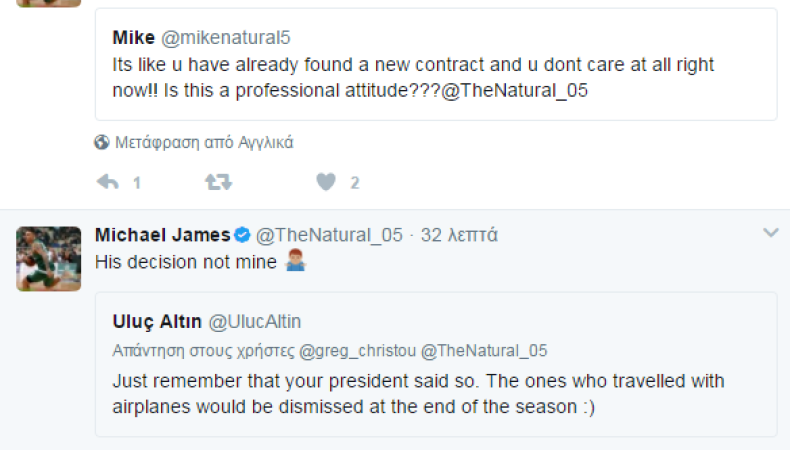790x450 pixels.
Task: Click the translation link "Μετάφραση από Αγγλικά"
Action: [x=204, y=142]
